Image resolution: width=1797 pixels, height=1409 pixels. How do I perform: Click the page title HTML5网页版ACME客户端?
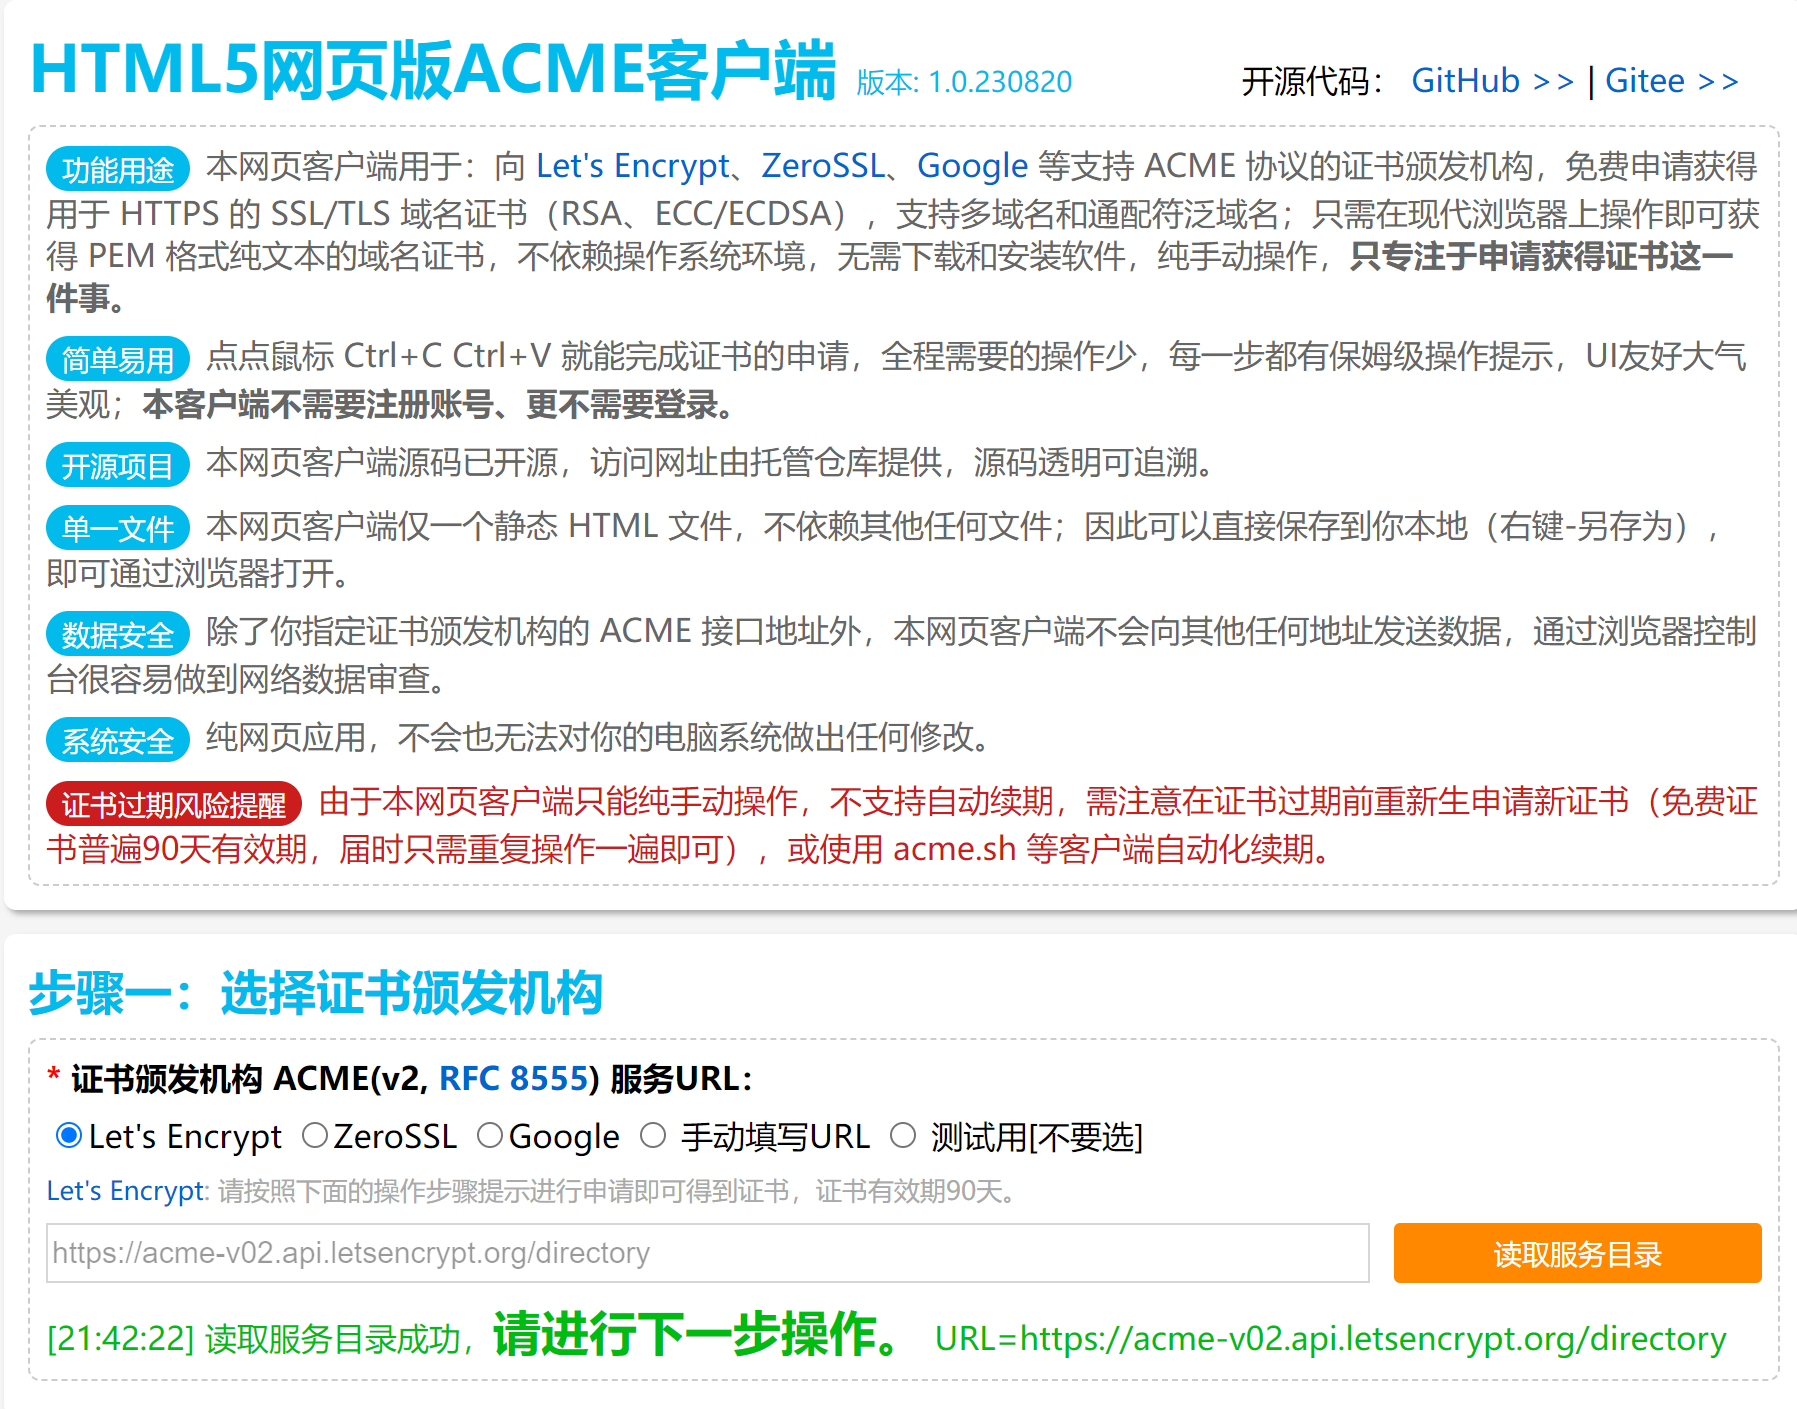[x=432, y=70]
